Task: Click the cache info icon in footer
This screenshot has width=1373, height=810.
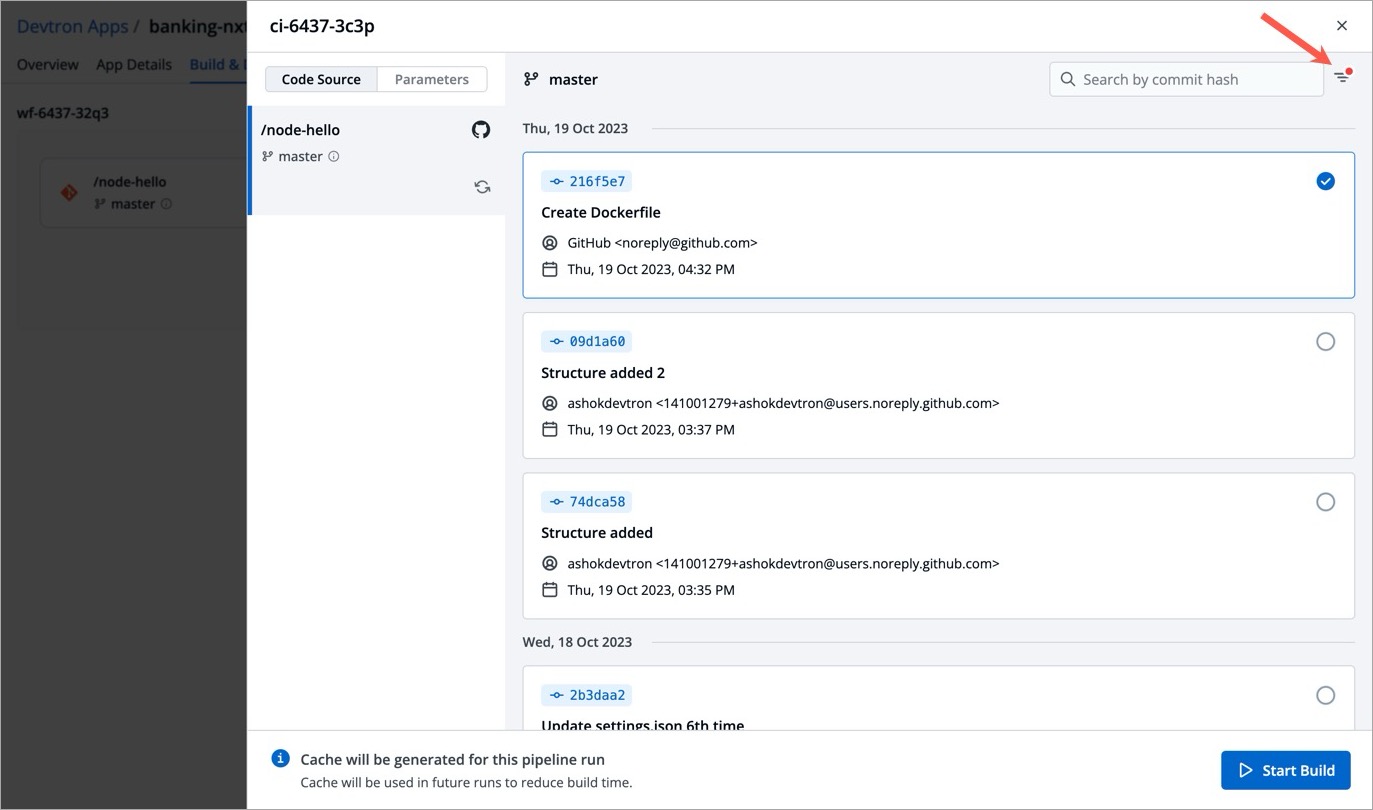Action: tap(281, 759)
